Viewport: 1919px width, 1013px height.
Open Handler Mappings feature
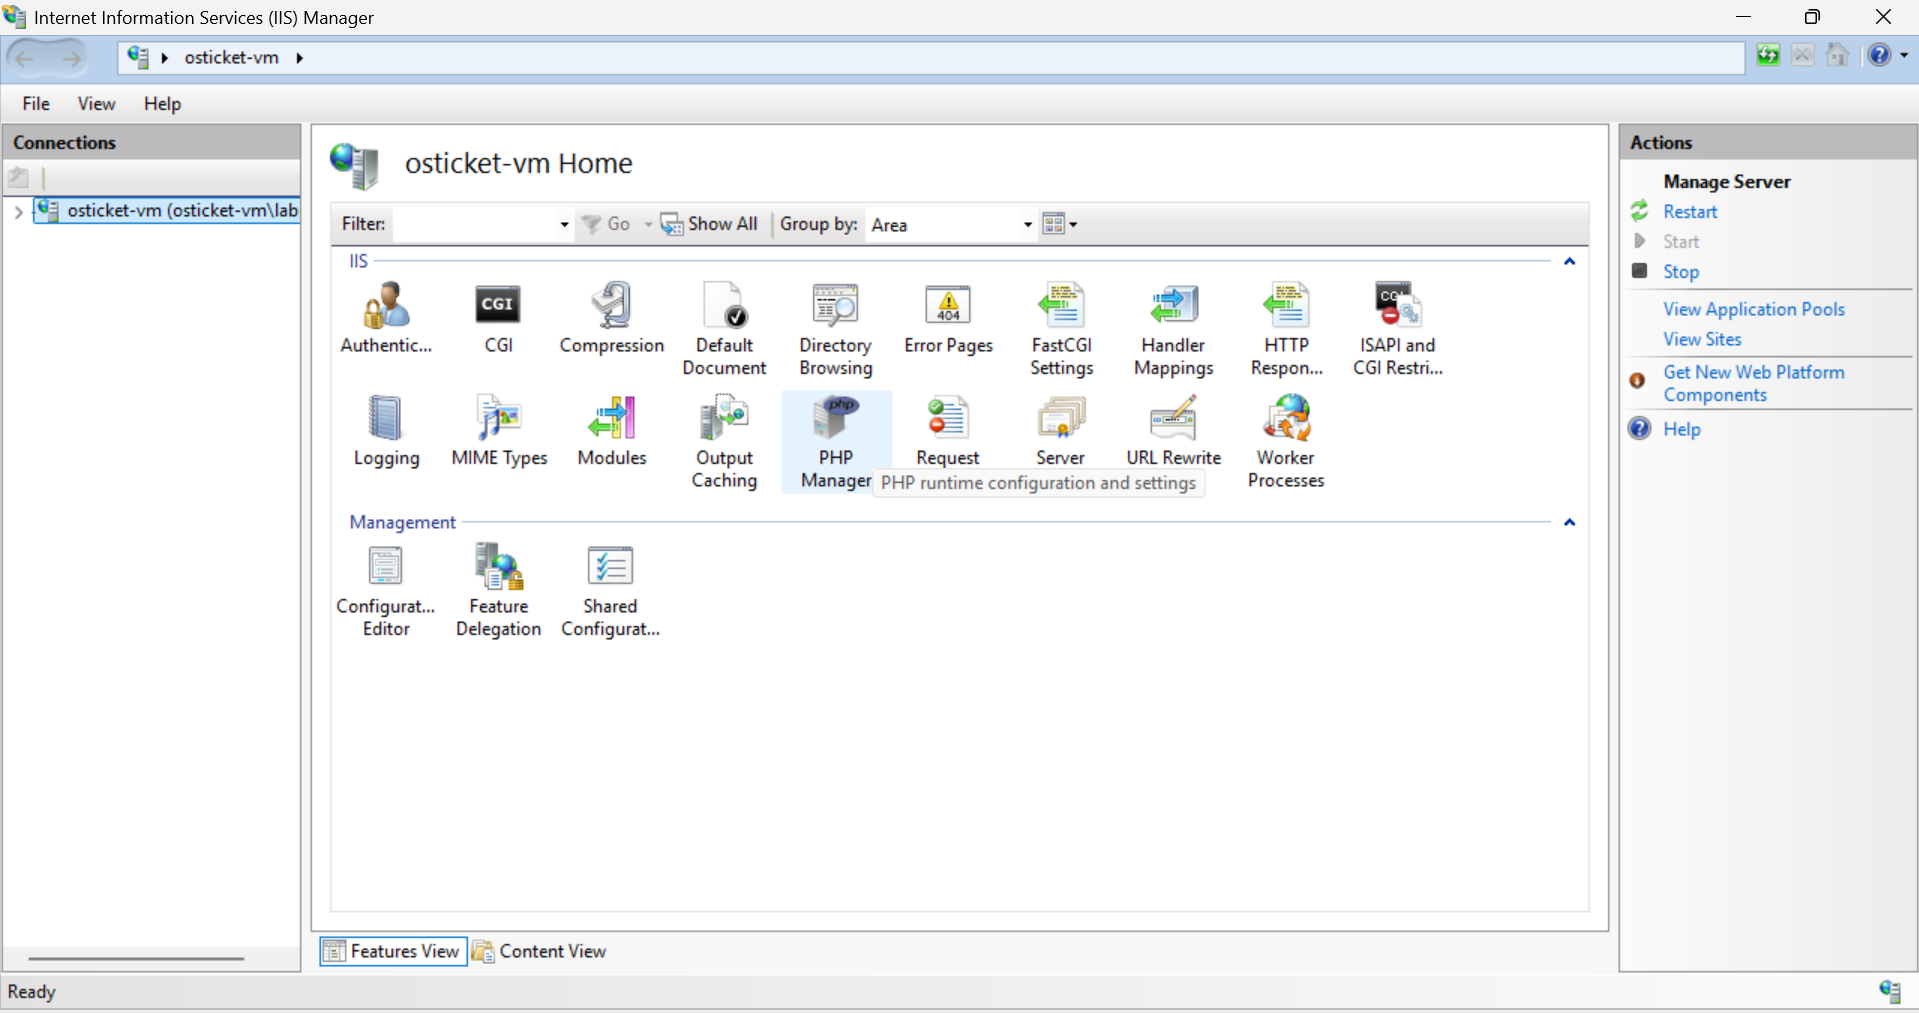1173,329
